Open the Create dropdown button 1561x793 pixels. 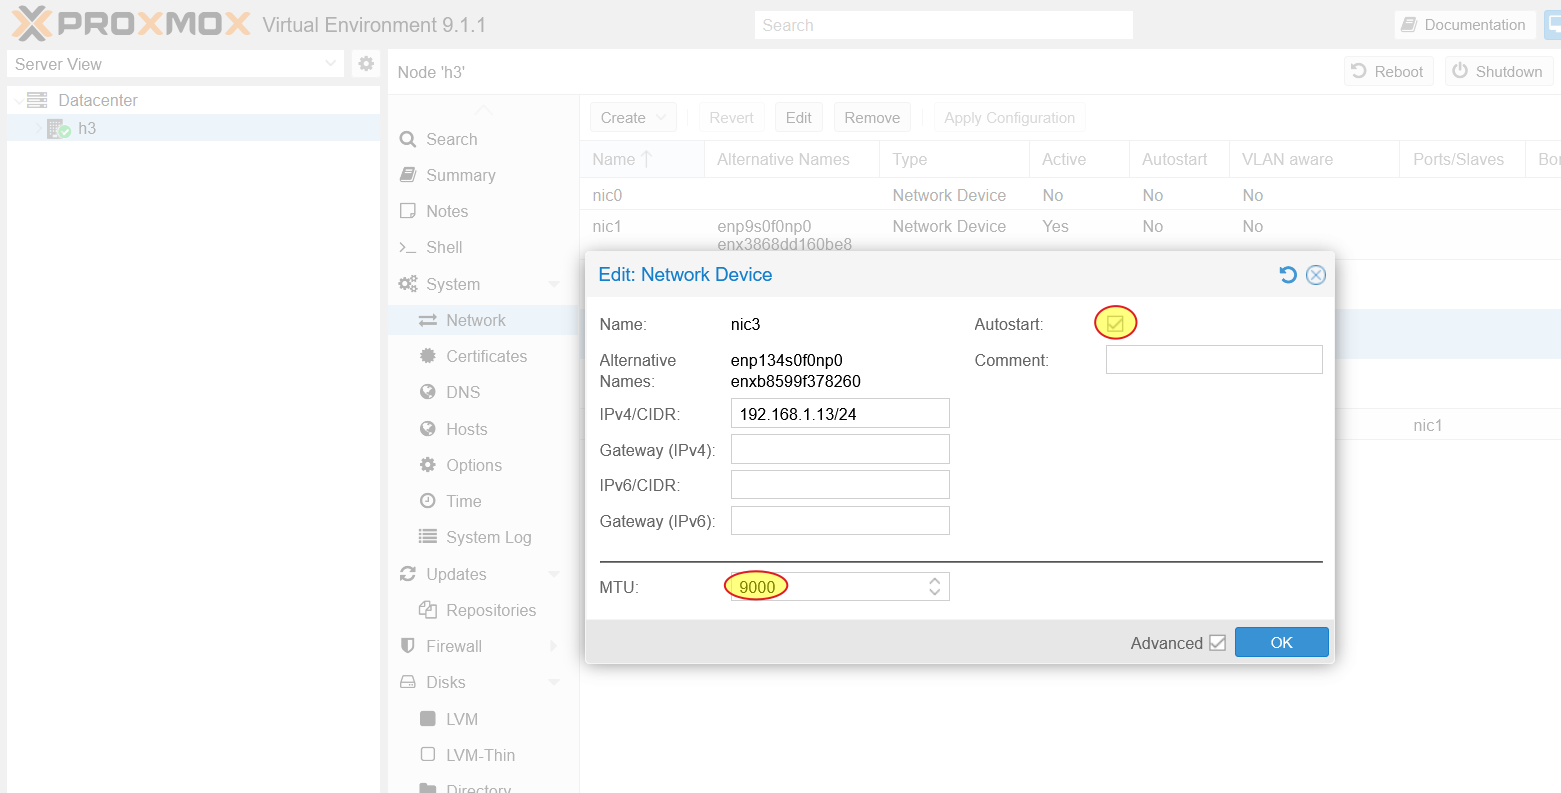(634, 118)
